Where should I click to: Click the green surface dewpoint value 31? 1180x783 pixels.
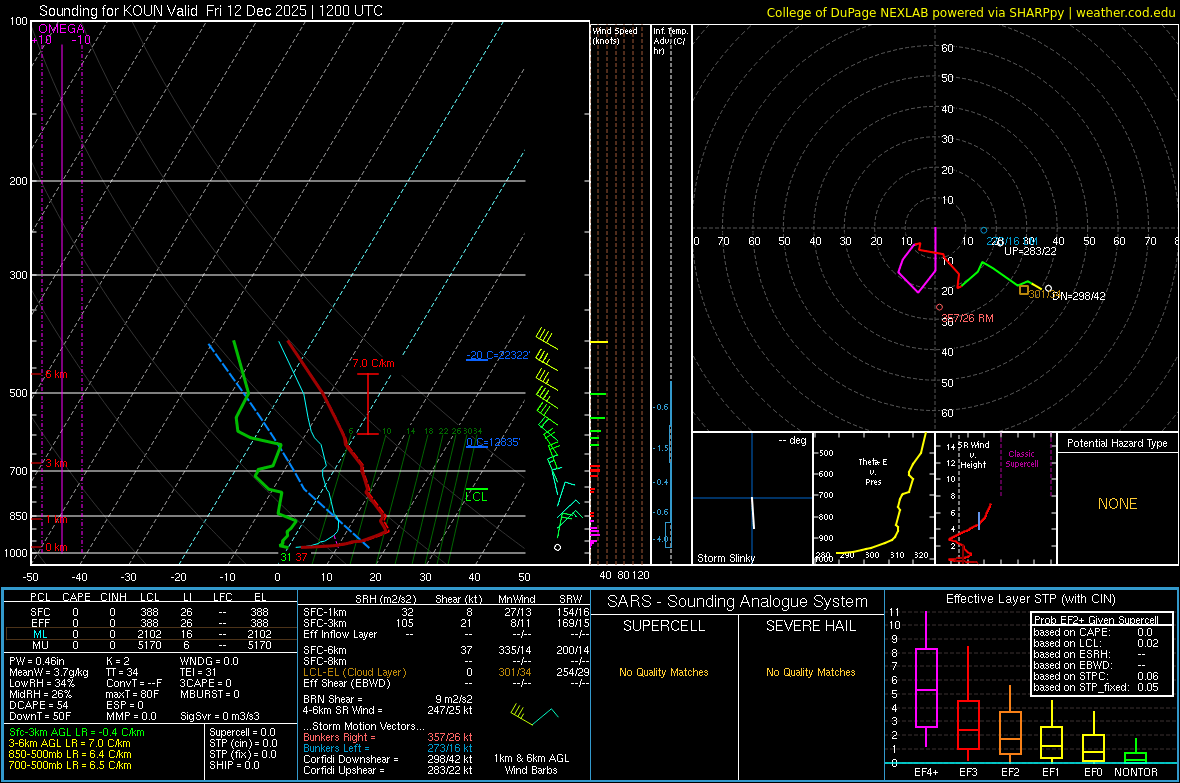[286, 558]
